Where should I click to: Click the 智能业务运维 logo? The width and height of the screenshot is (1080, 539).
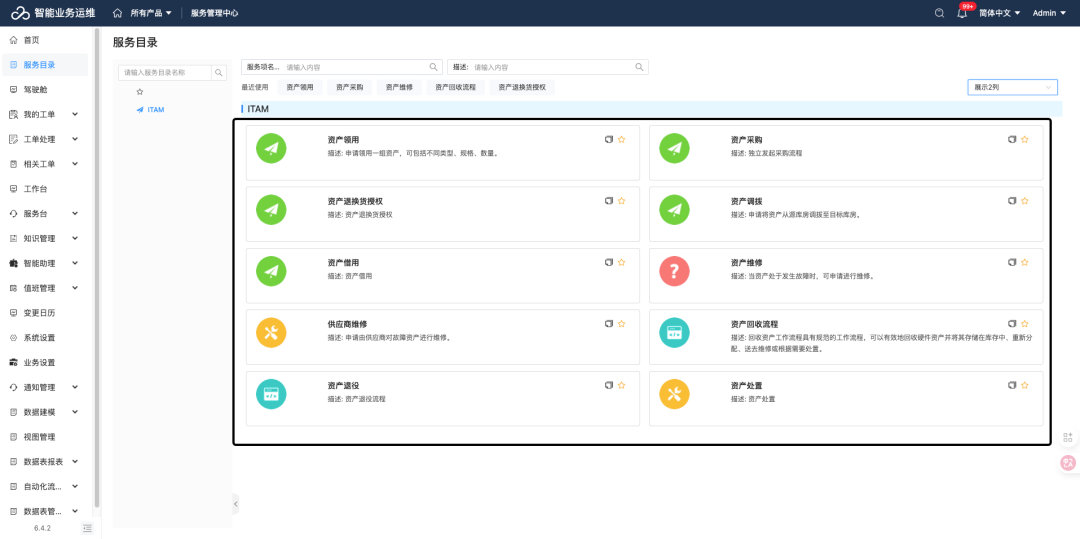tap(52, 13)
